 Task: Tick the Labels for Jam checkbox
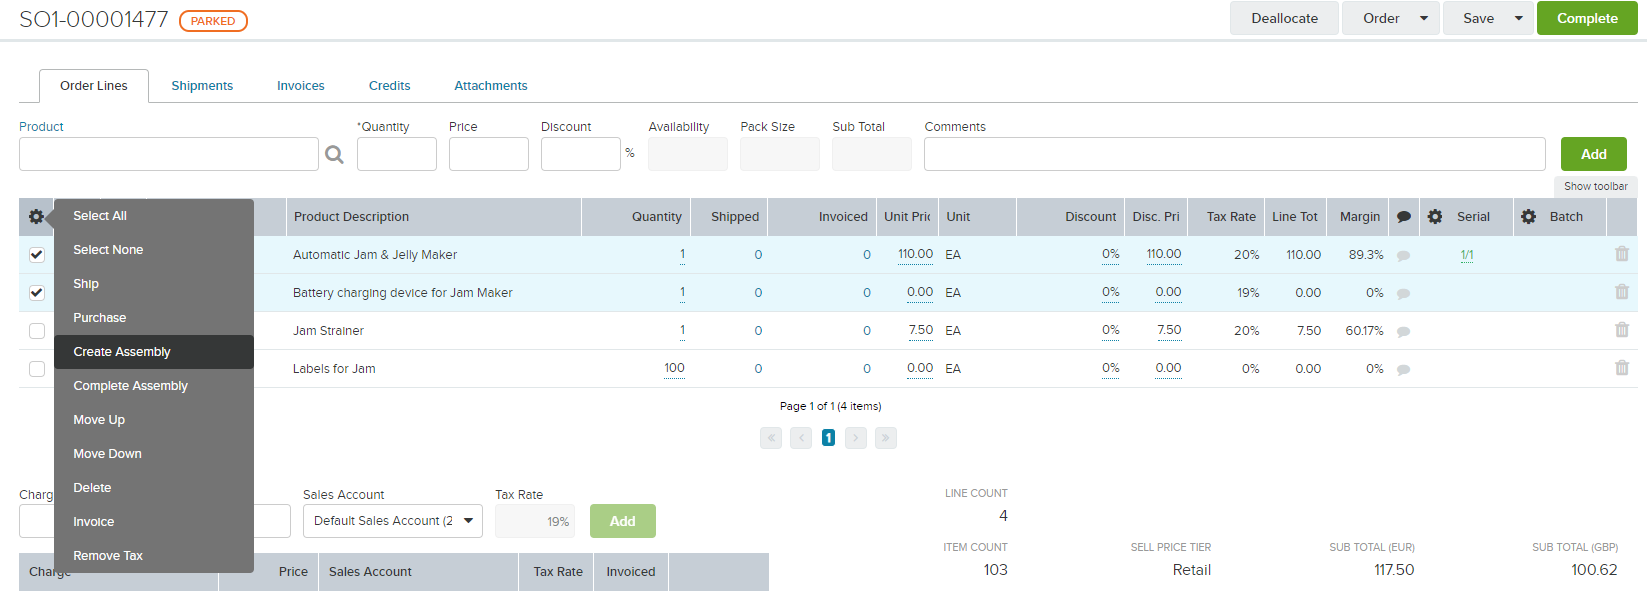click(37, 369)
